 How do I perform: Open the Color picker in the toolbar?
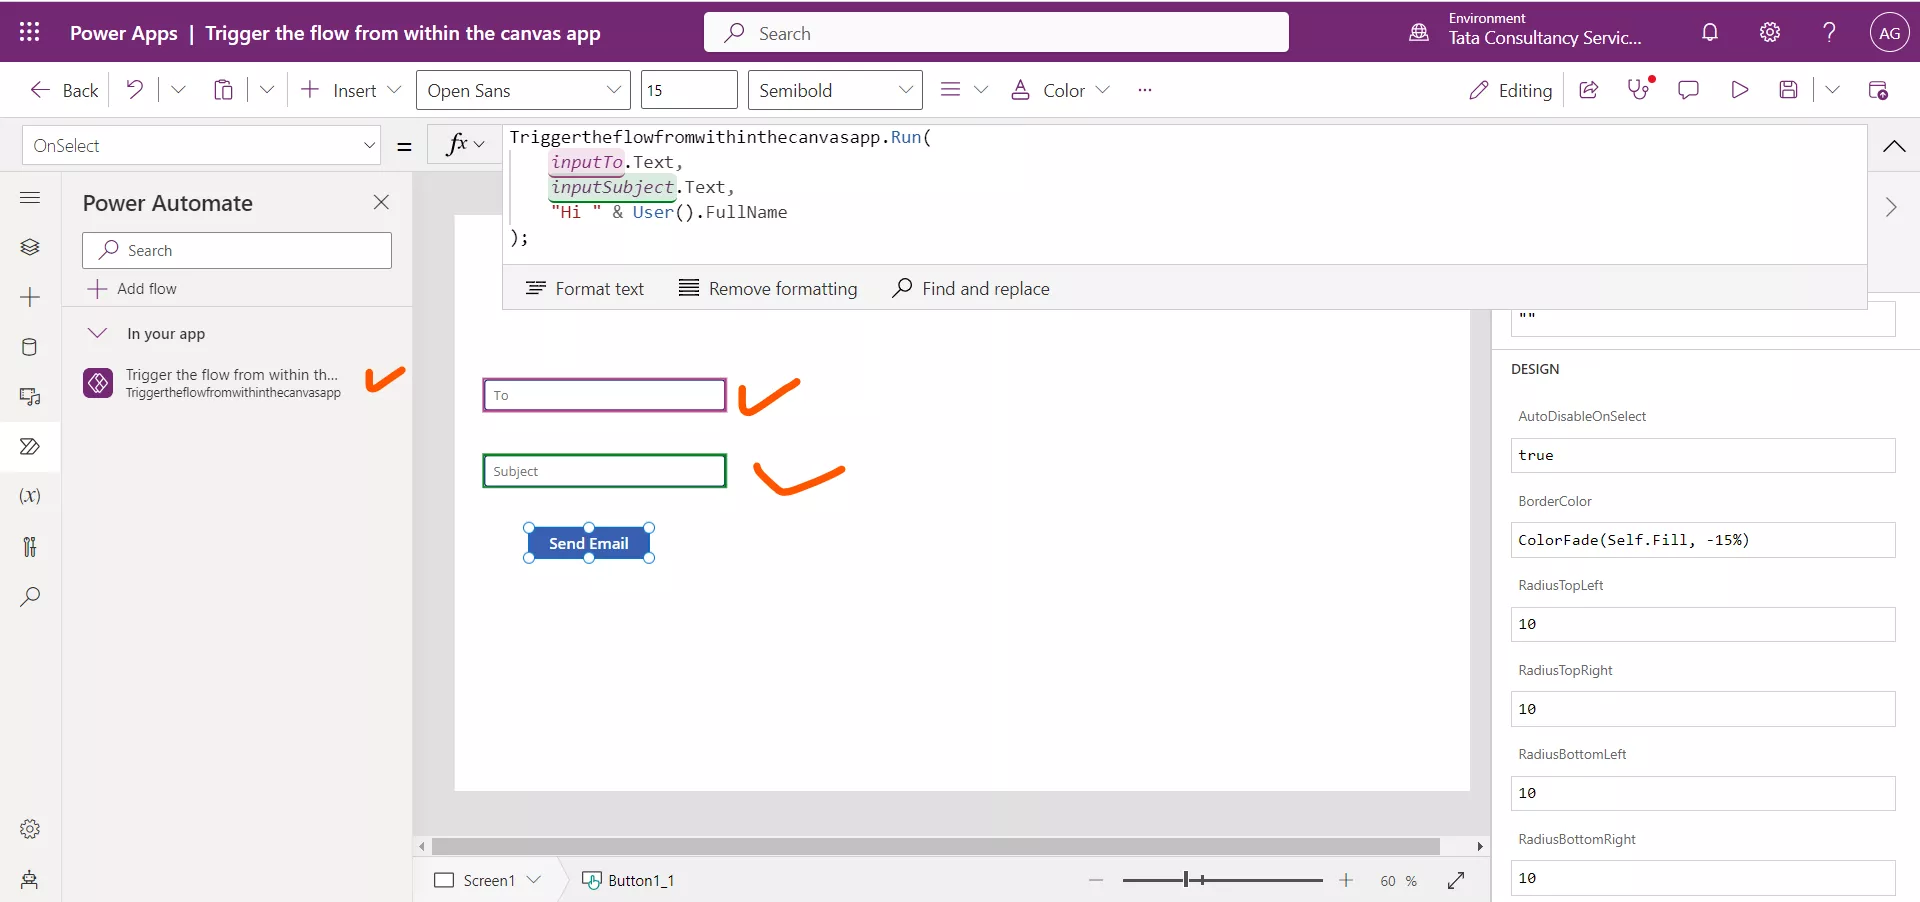point(1059,90)
